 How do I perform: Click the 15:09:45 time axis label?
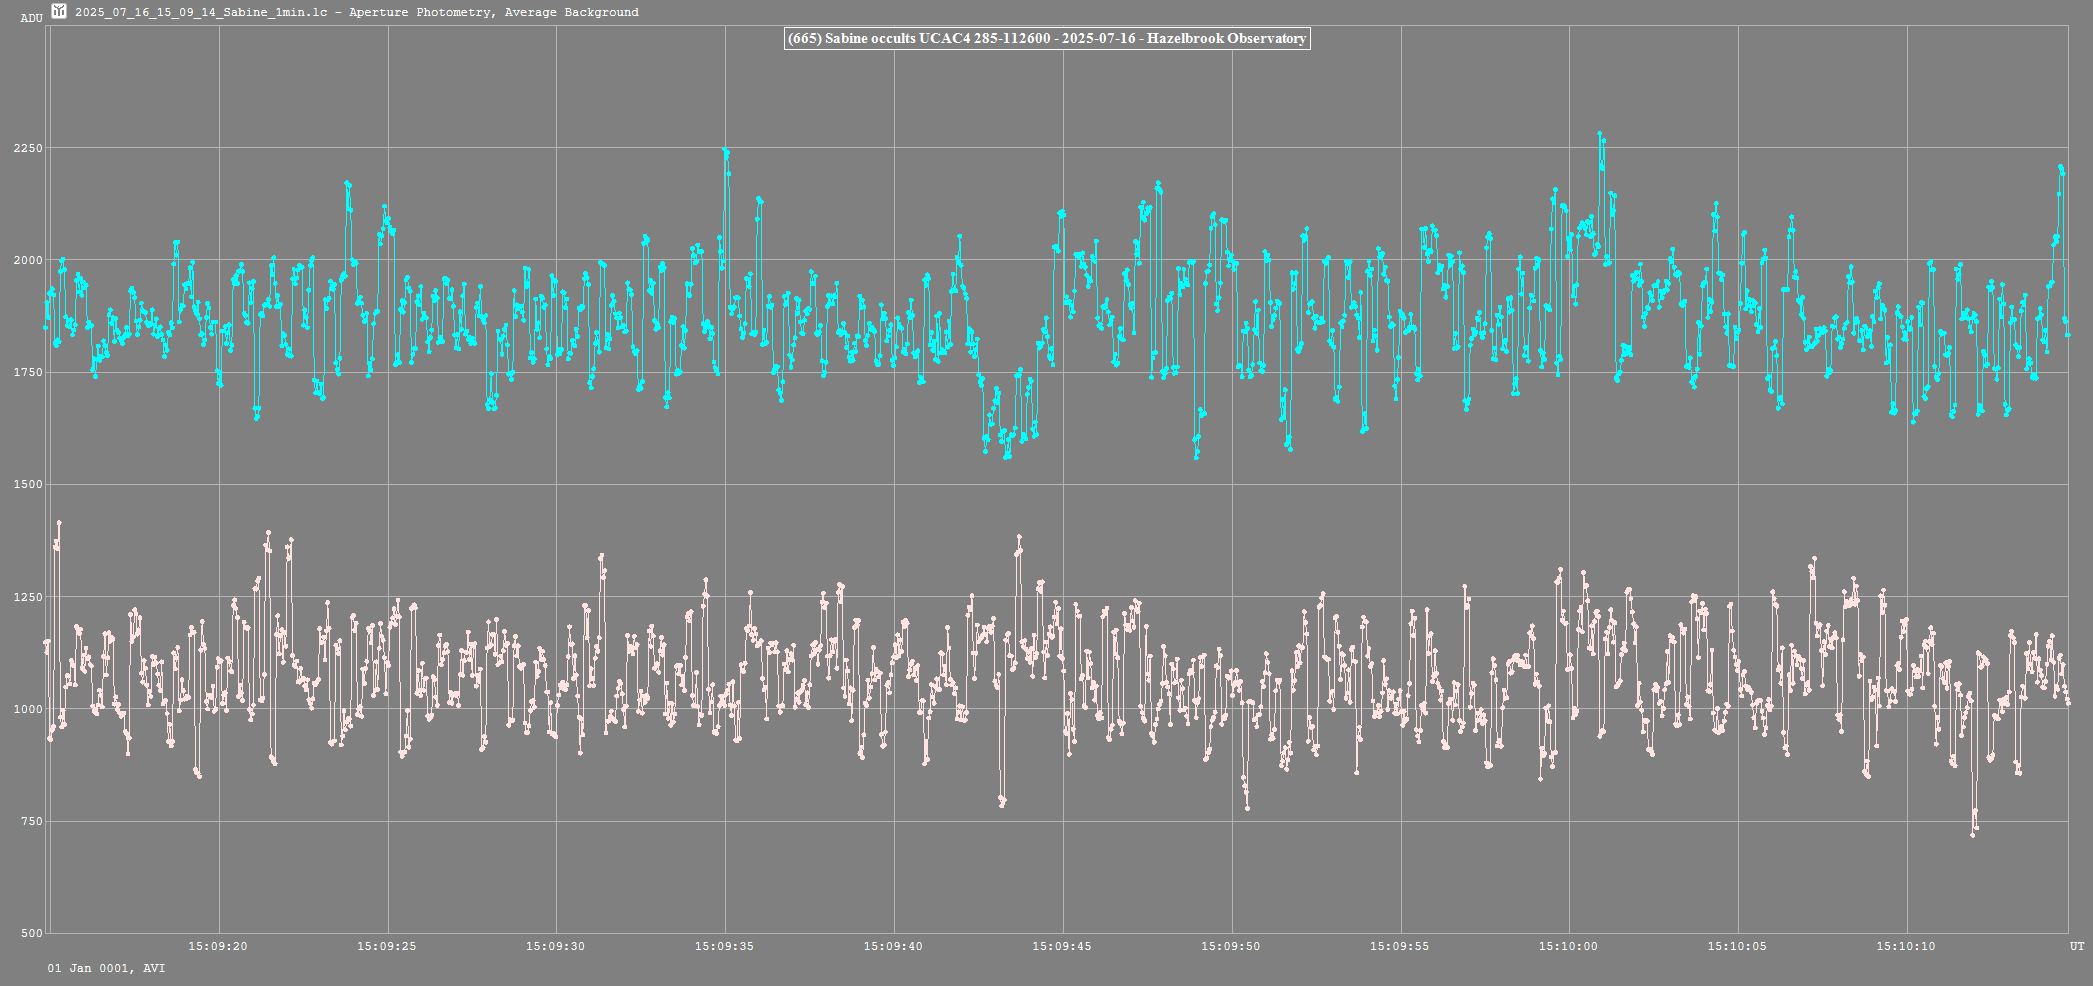pos(1062,946)
